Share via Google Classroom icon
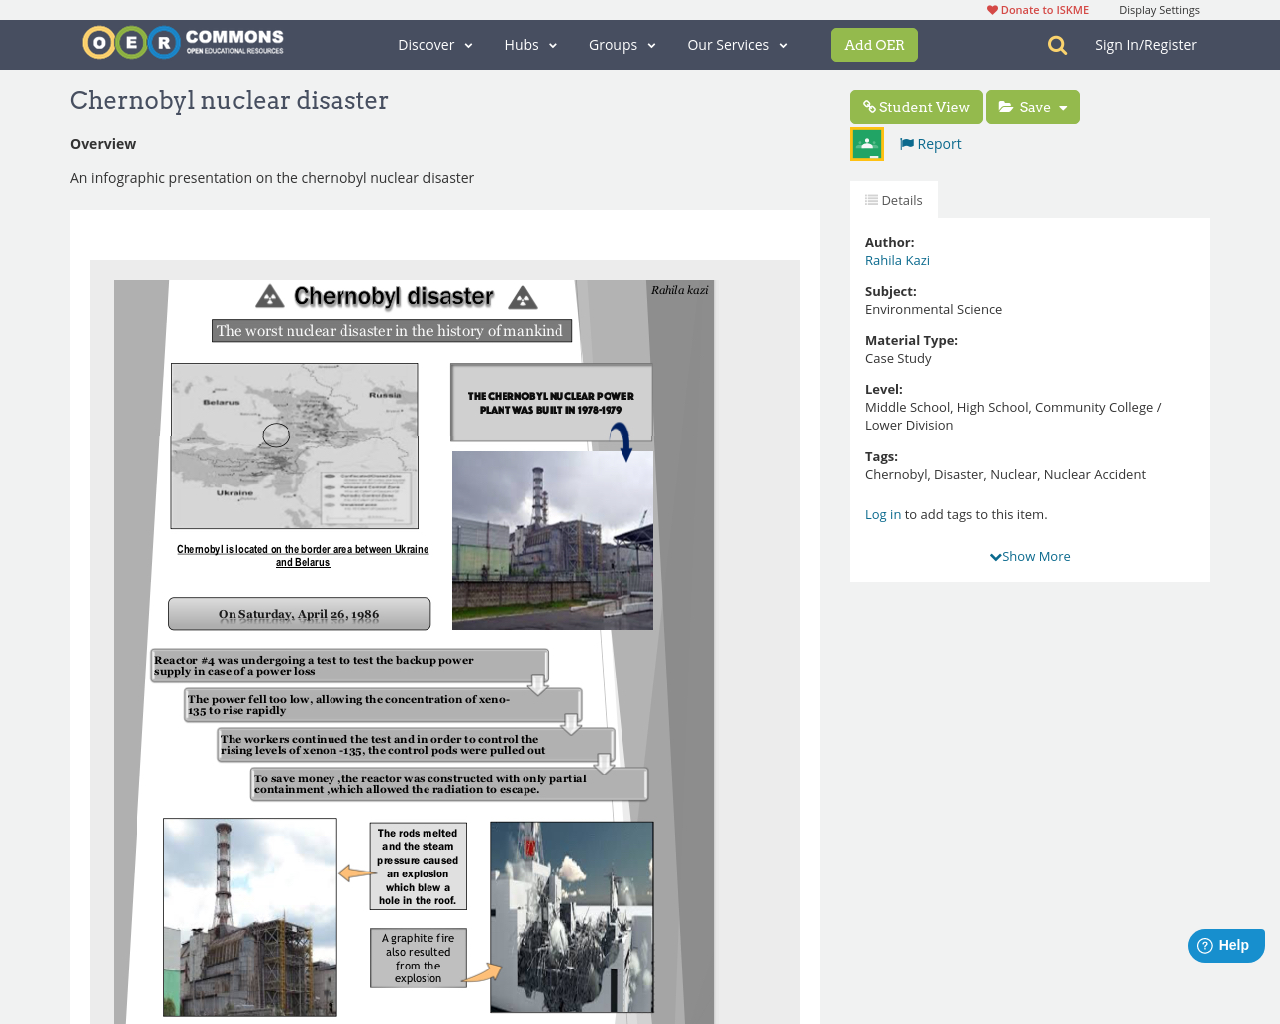 pyautogui.click(x=867, y=144)
